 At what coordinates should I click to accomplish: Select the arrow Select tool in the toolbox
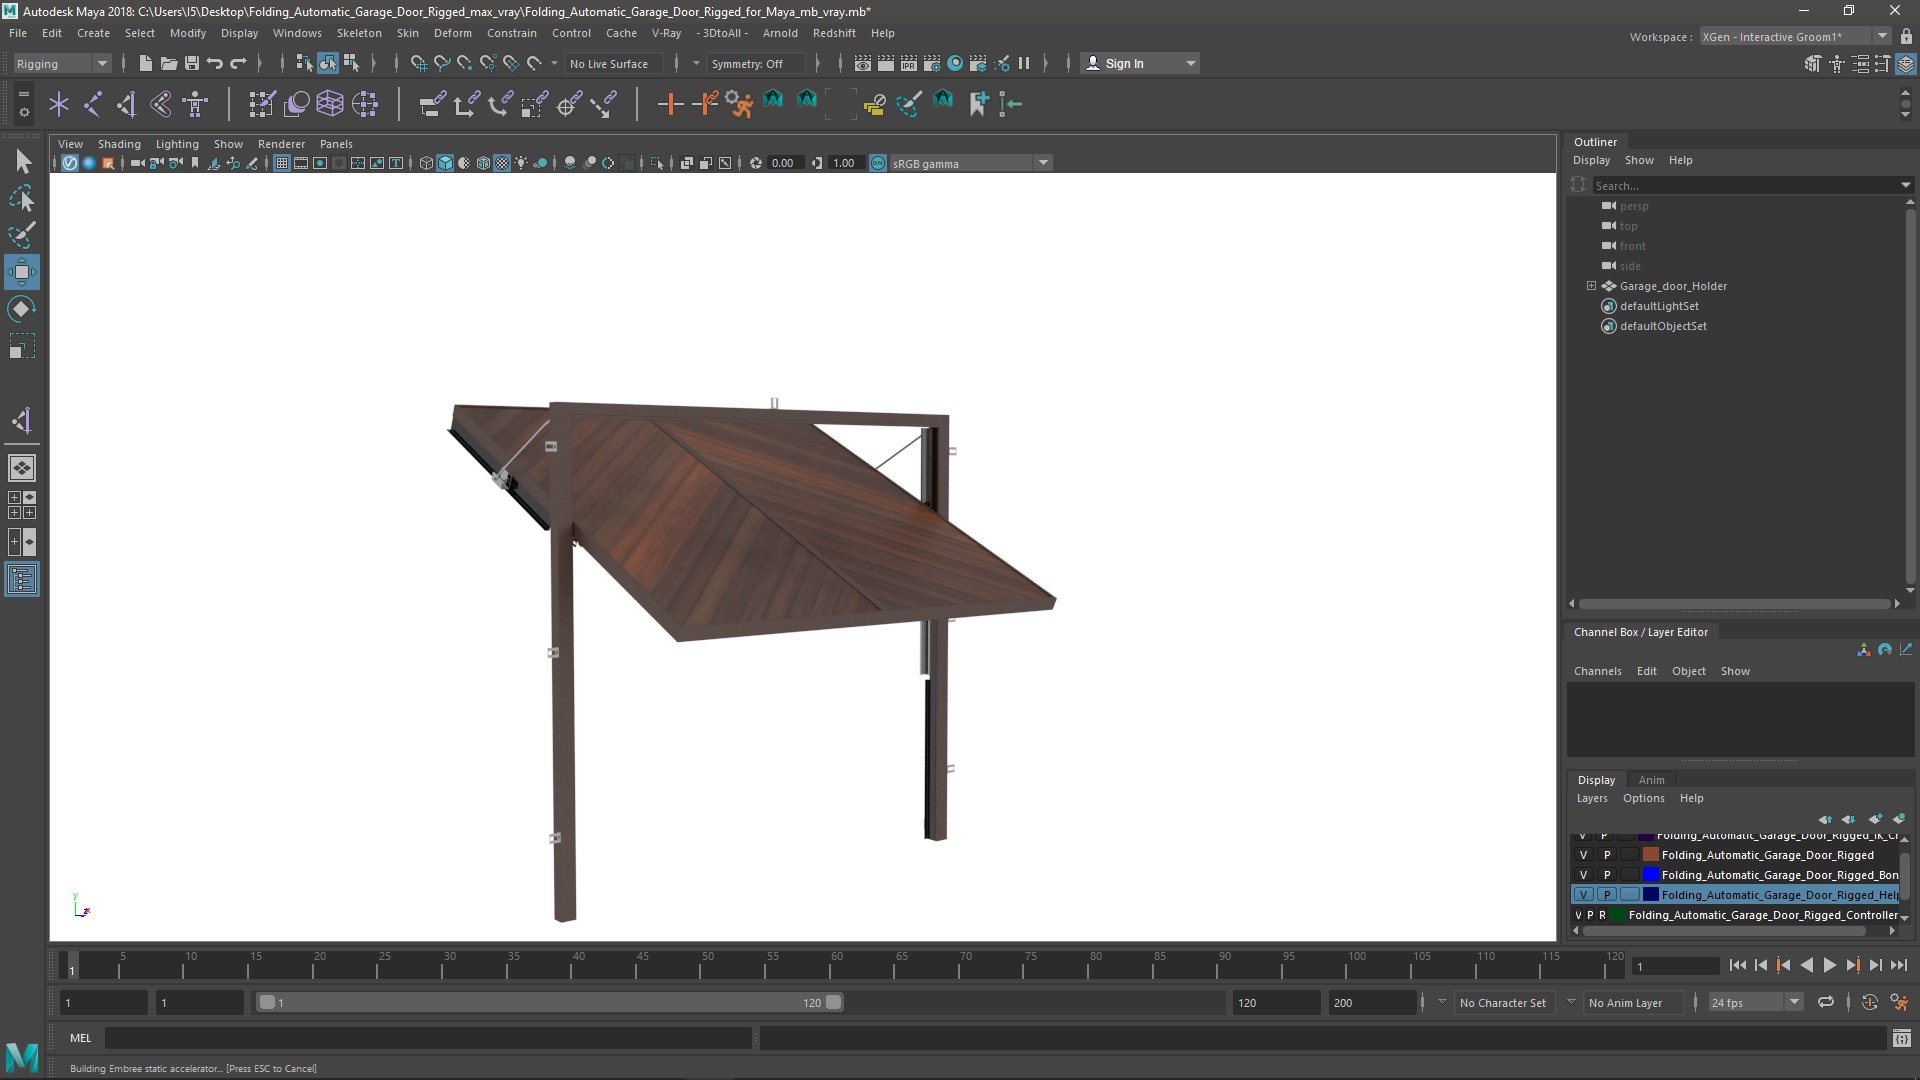(22, 161)
